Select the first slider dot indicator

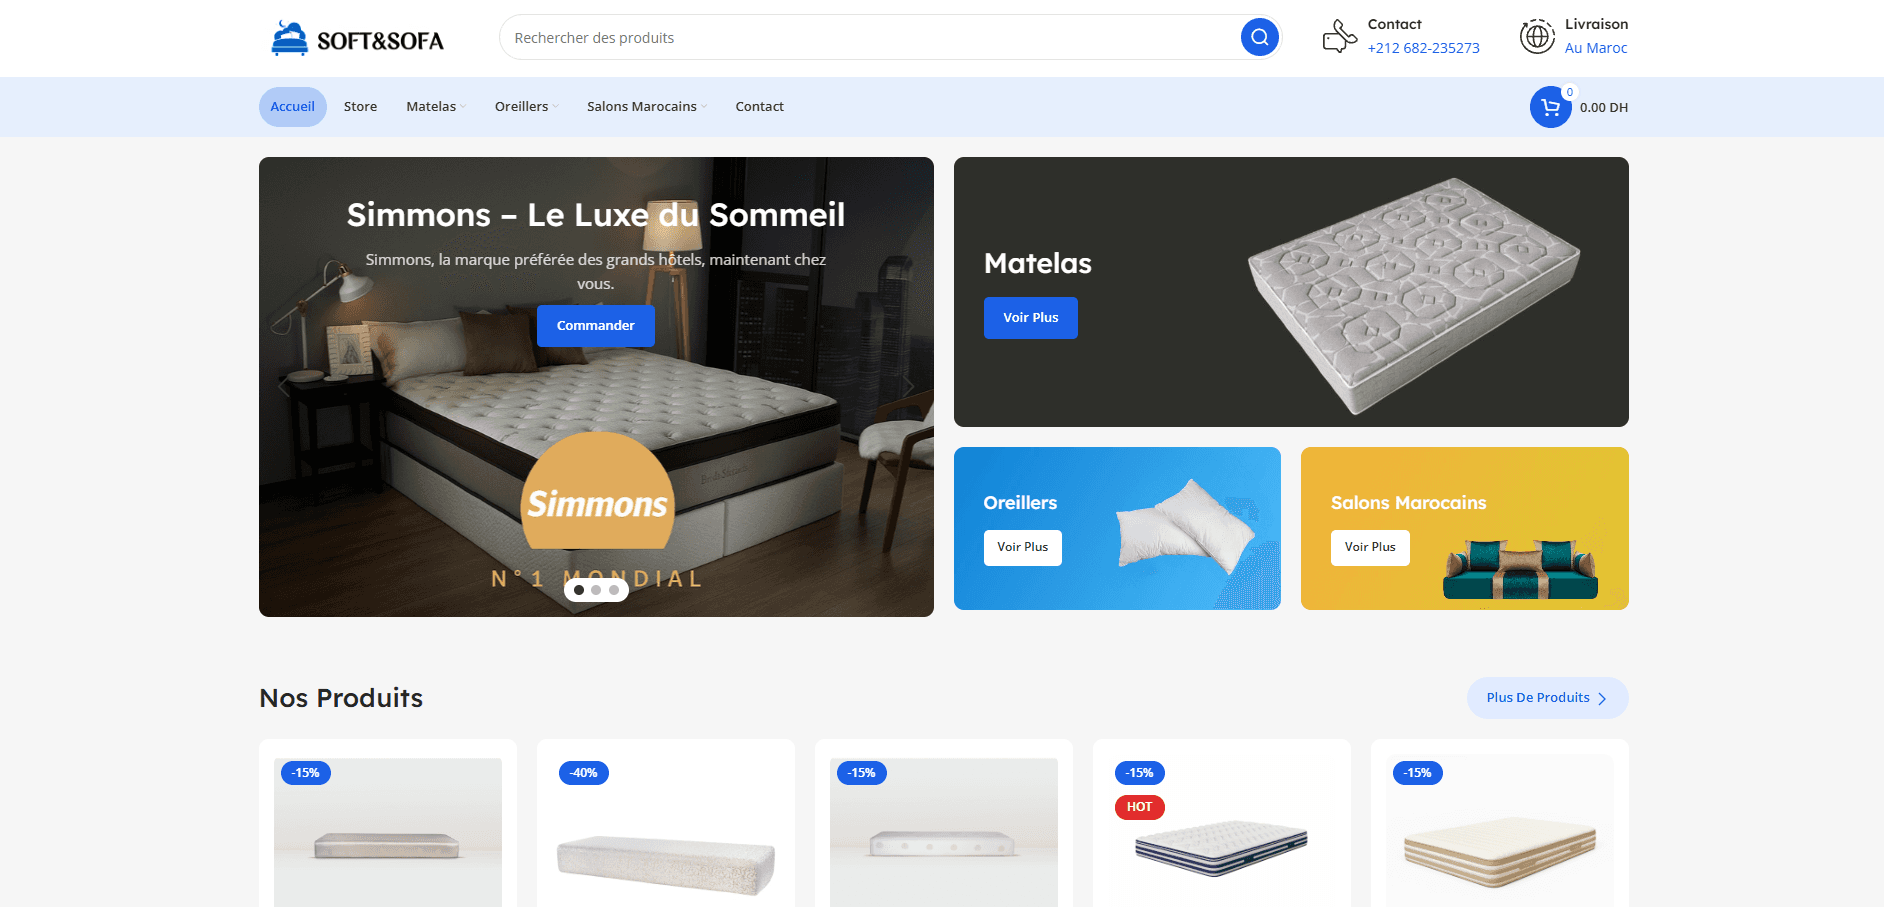pos(579,590)
